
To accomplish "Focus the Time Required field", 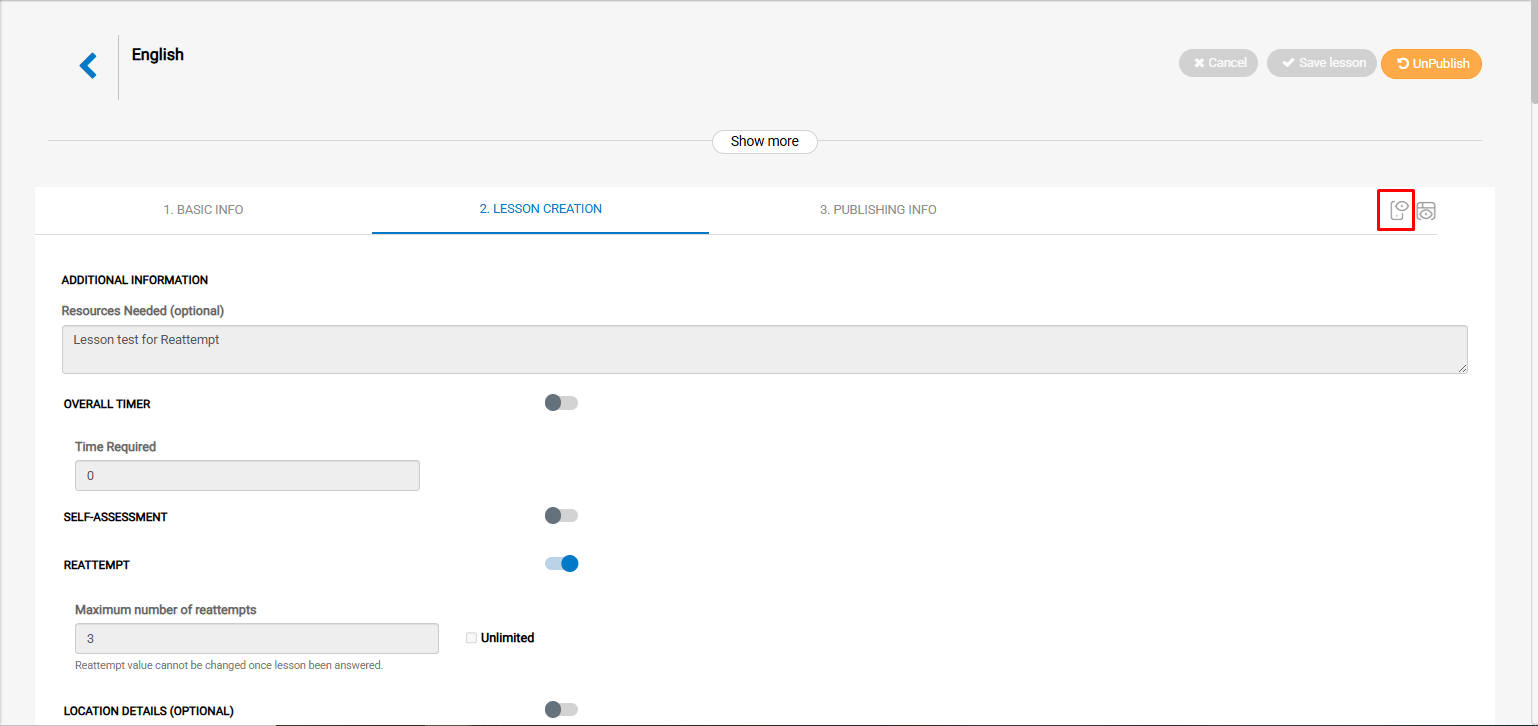I will point(247,476).
